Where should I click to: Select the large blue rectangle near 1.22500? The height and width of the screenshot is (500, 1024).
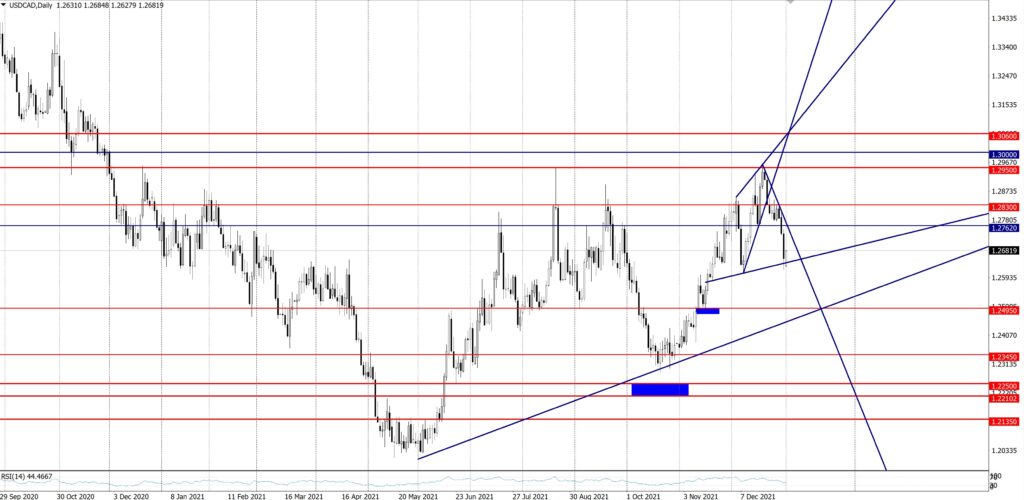[x=660, y=389]
